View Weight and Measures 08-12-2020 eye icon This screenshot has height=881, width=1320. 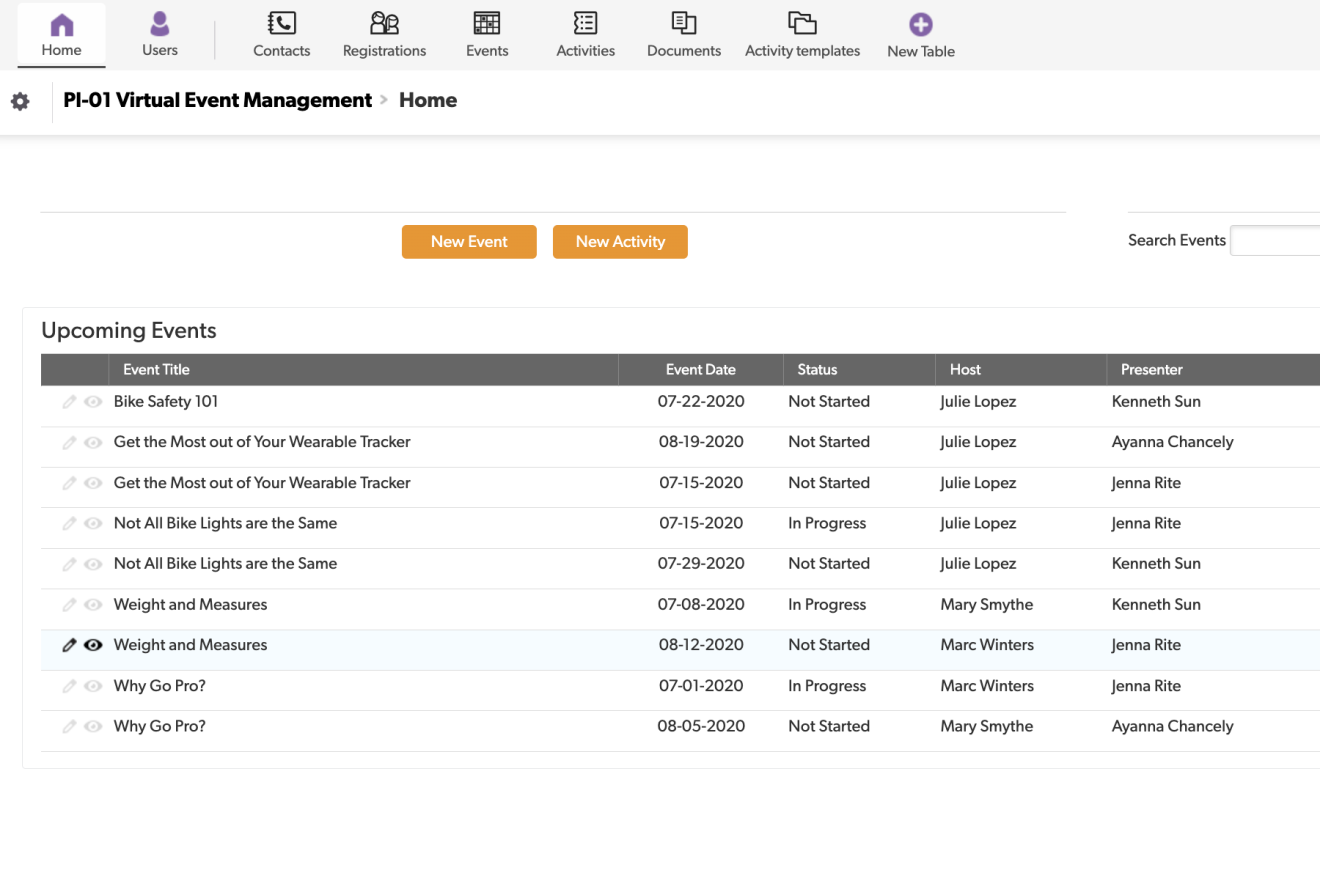pos(93,646)
